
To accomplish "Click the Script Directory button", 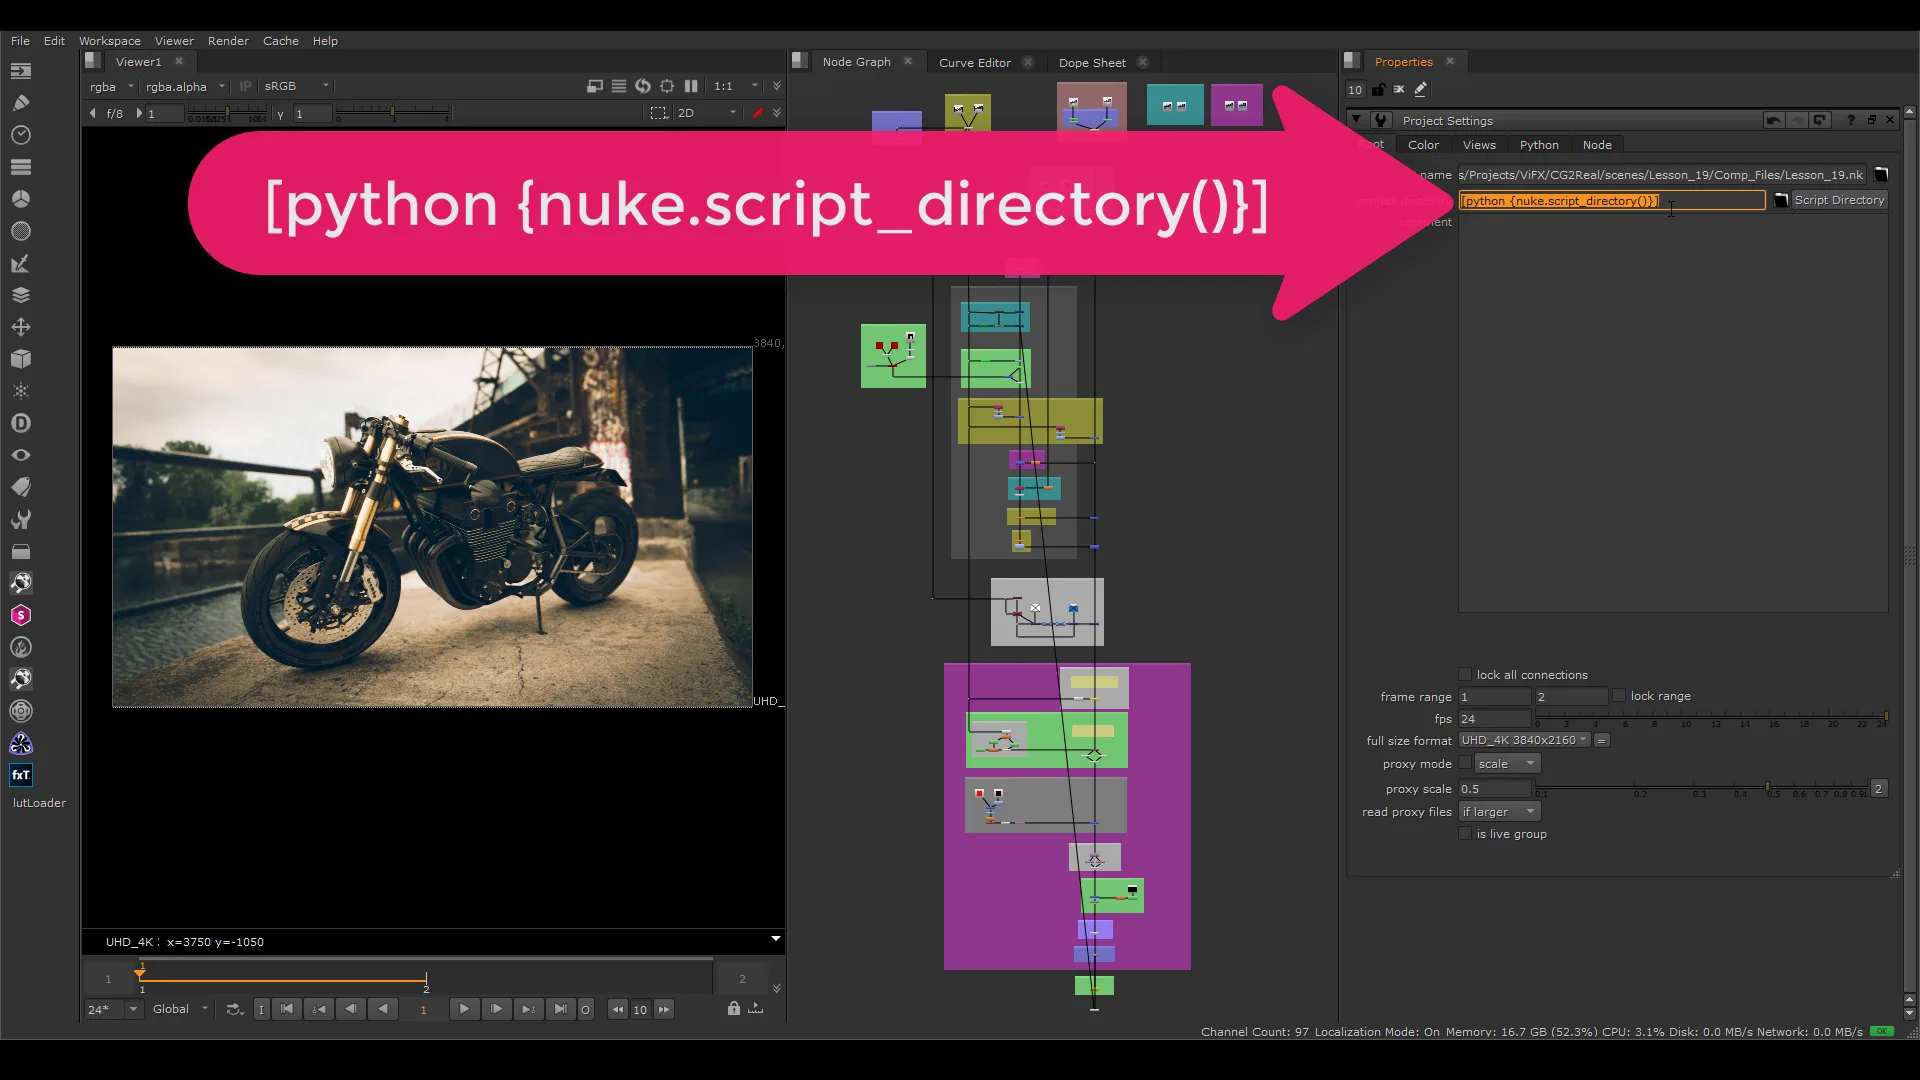I will tap(1842, 199).
